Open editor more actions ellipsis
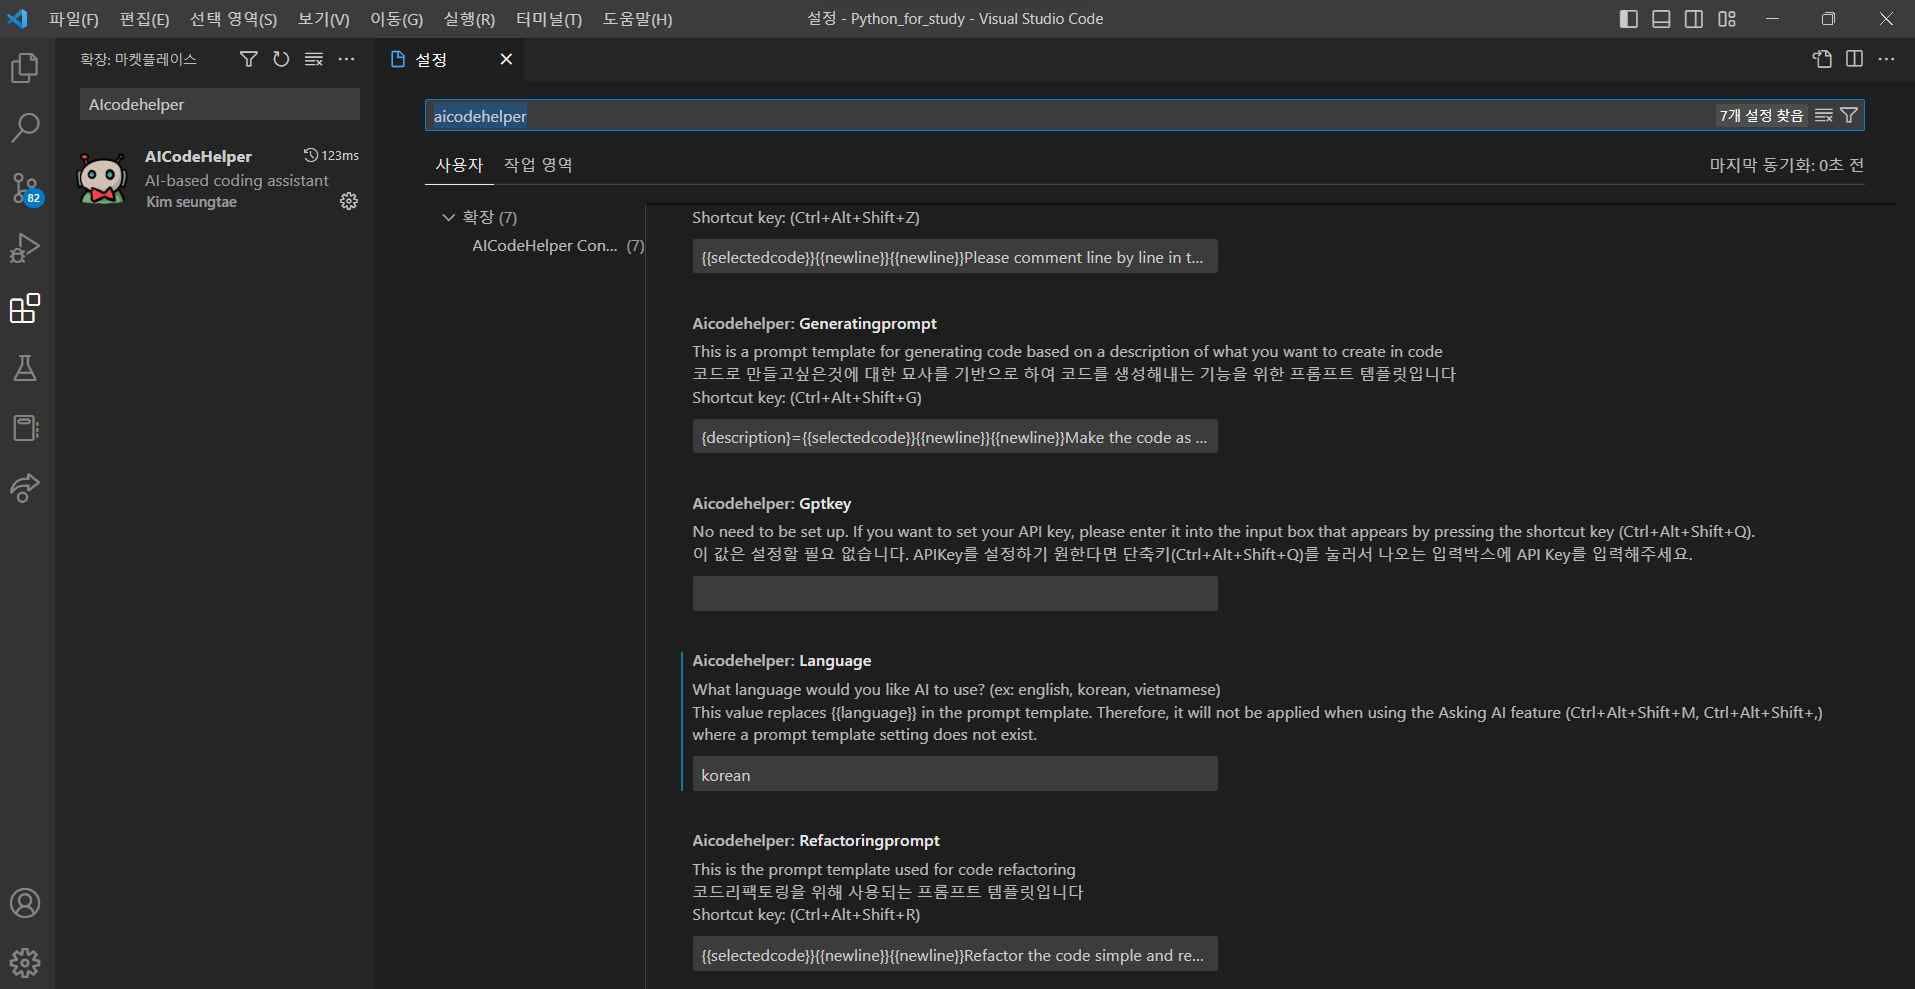 (1886, 59)
